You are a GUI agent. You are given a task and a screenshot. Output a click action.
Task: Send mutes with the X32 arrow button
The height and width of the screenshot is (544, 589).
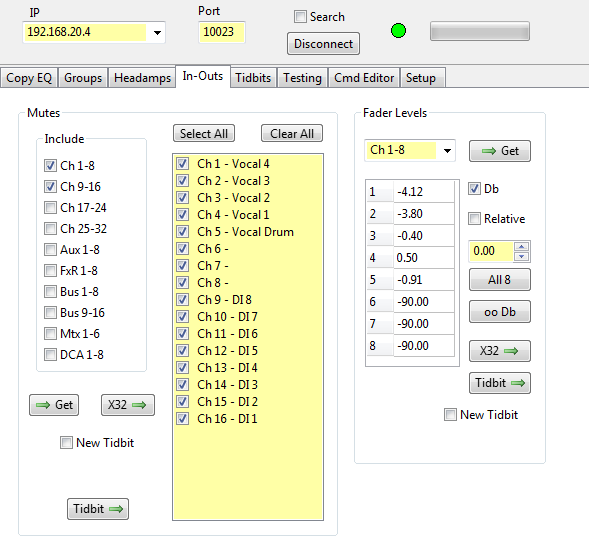coord(128,405)
